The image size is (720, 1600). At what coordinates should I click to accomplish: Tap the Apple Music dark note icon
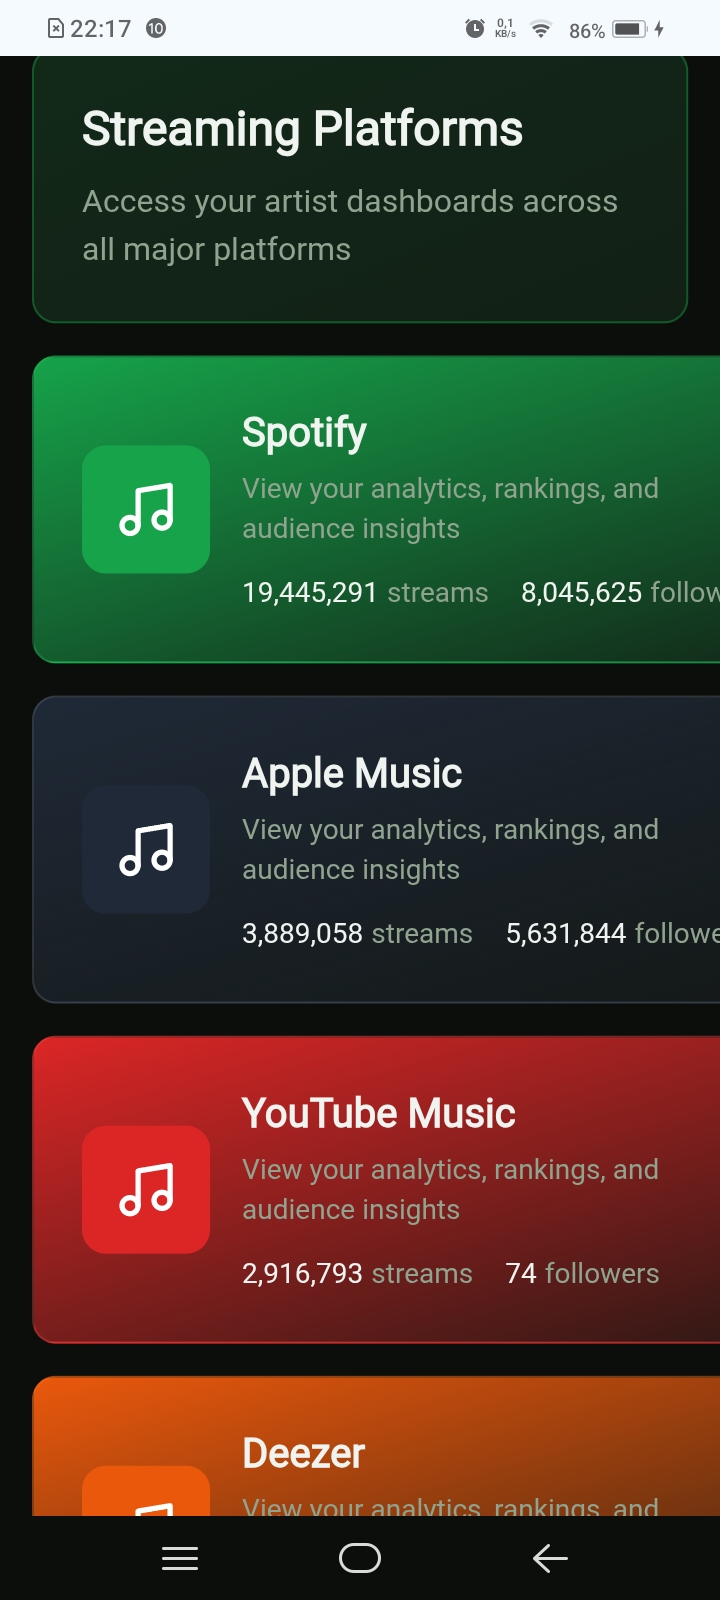point(146,849)
